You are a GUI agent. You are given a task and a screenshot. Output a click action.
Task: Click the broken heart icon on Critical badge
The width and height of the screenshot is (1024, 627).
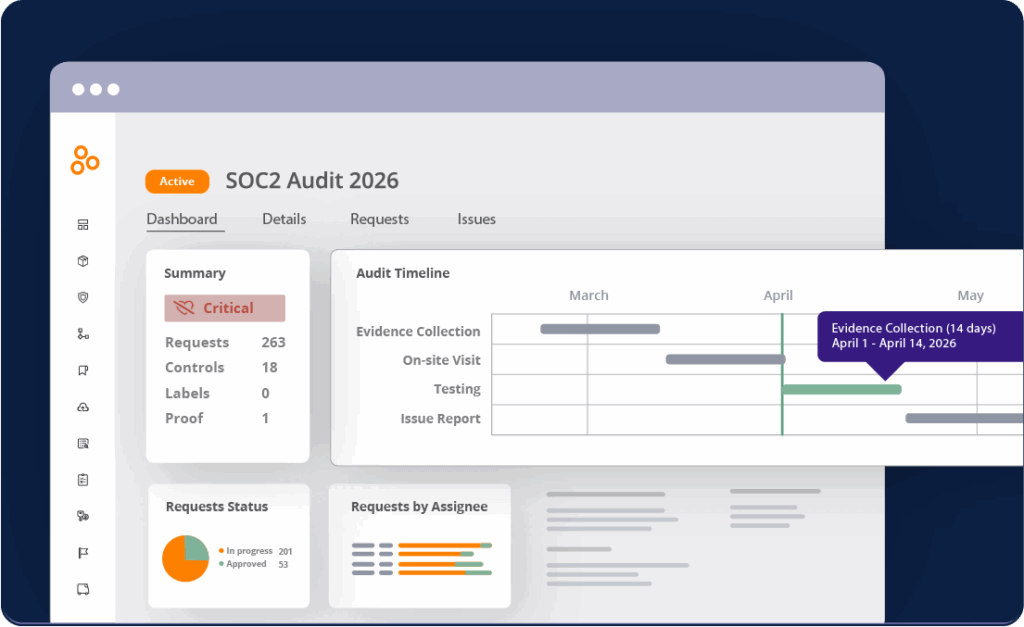point(184,308)
